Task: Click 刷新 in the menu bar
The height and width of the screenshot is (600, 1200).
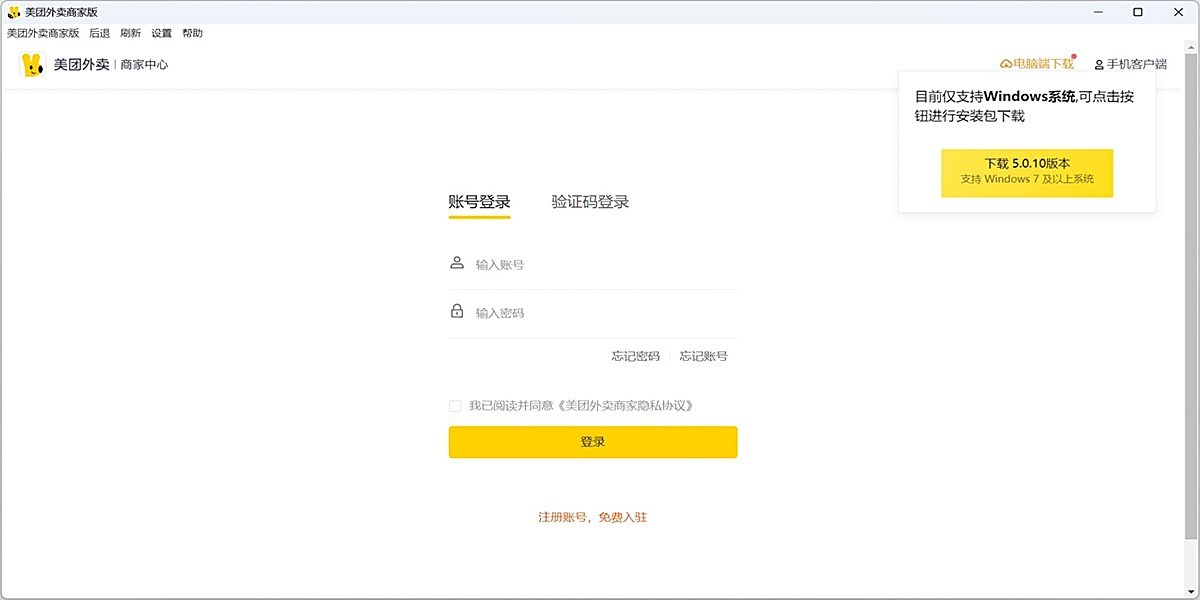Action: [130, 33]
